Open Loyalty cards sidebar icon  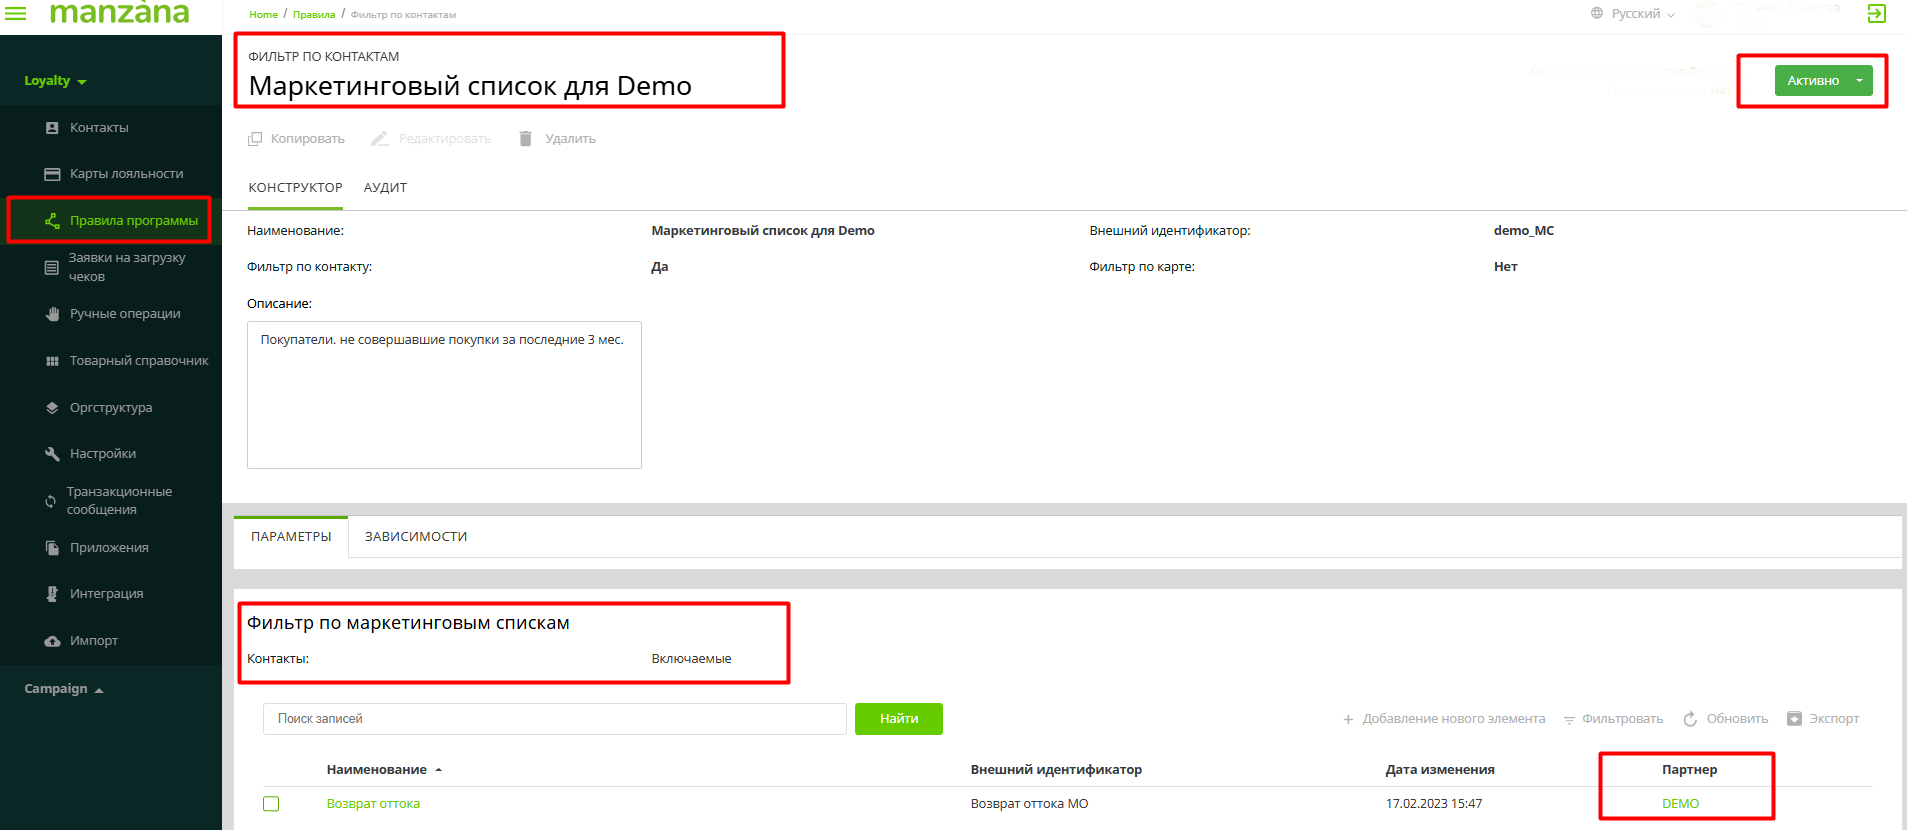52,174
